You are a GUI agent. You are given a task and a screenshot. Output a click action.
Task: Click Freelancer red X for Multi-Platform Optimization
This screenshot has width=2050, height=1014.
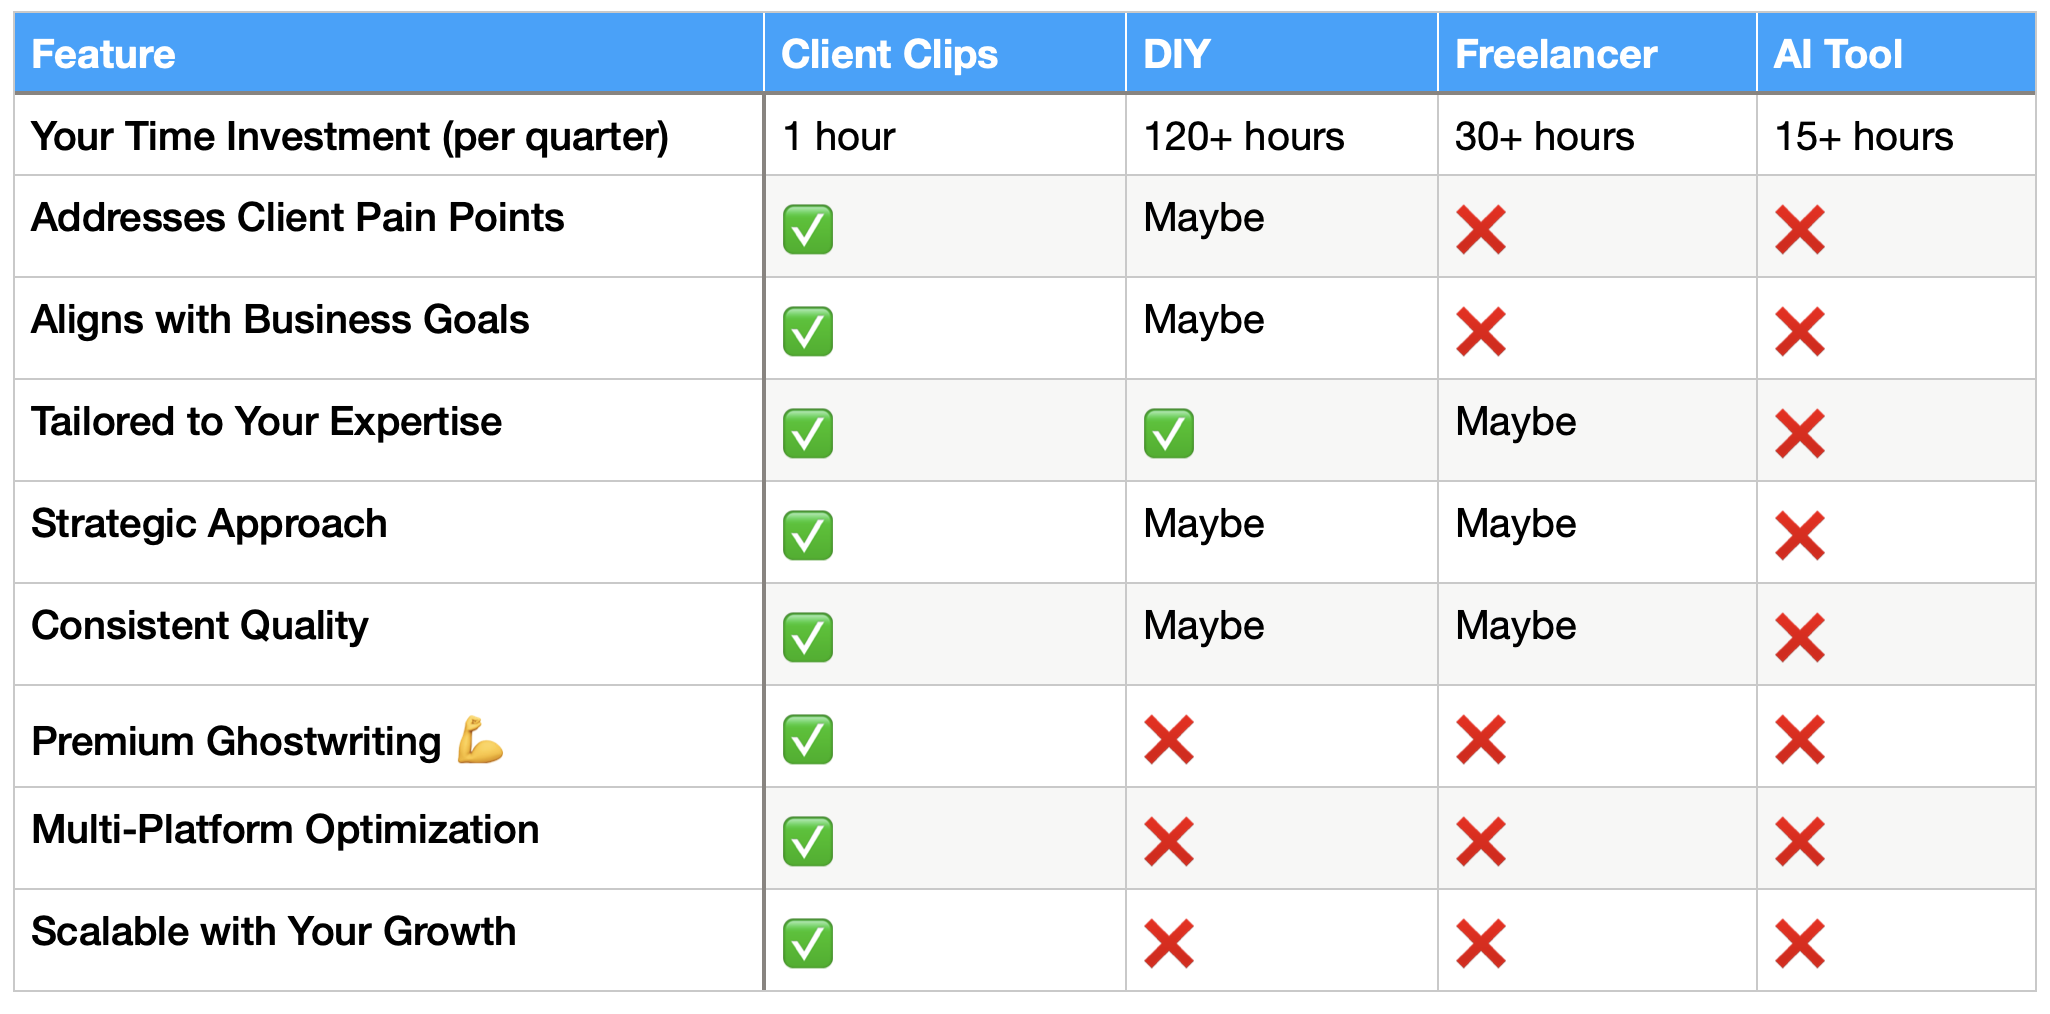pyautogui.click(x=1481, y=841)
